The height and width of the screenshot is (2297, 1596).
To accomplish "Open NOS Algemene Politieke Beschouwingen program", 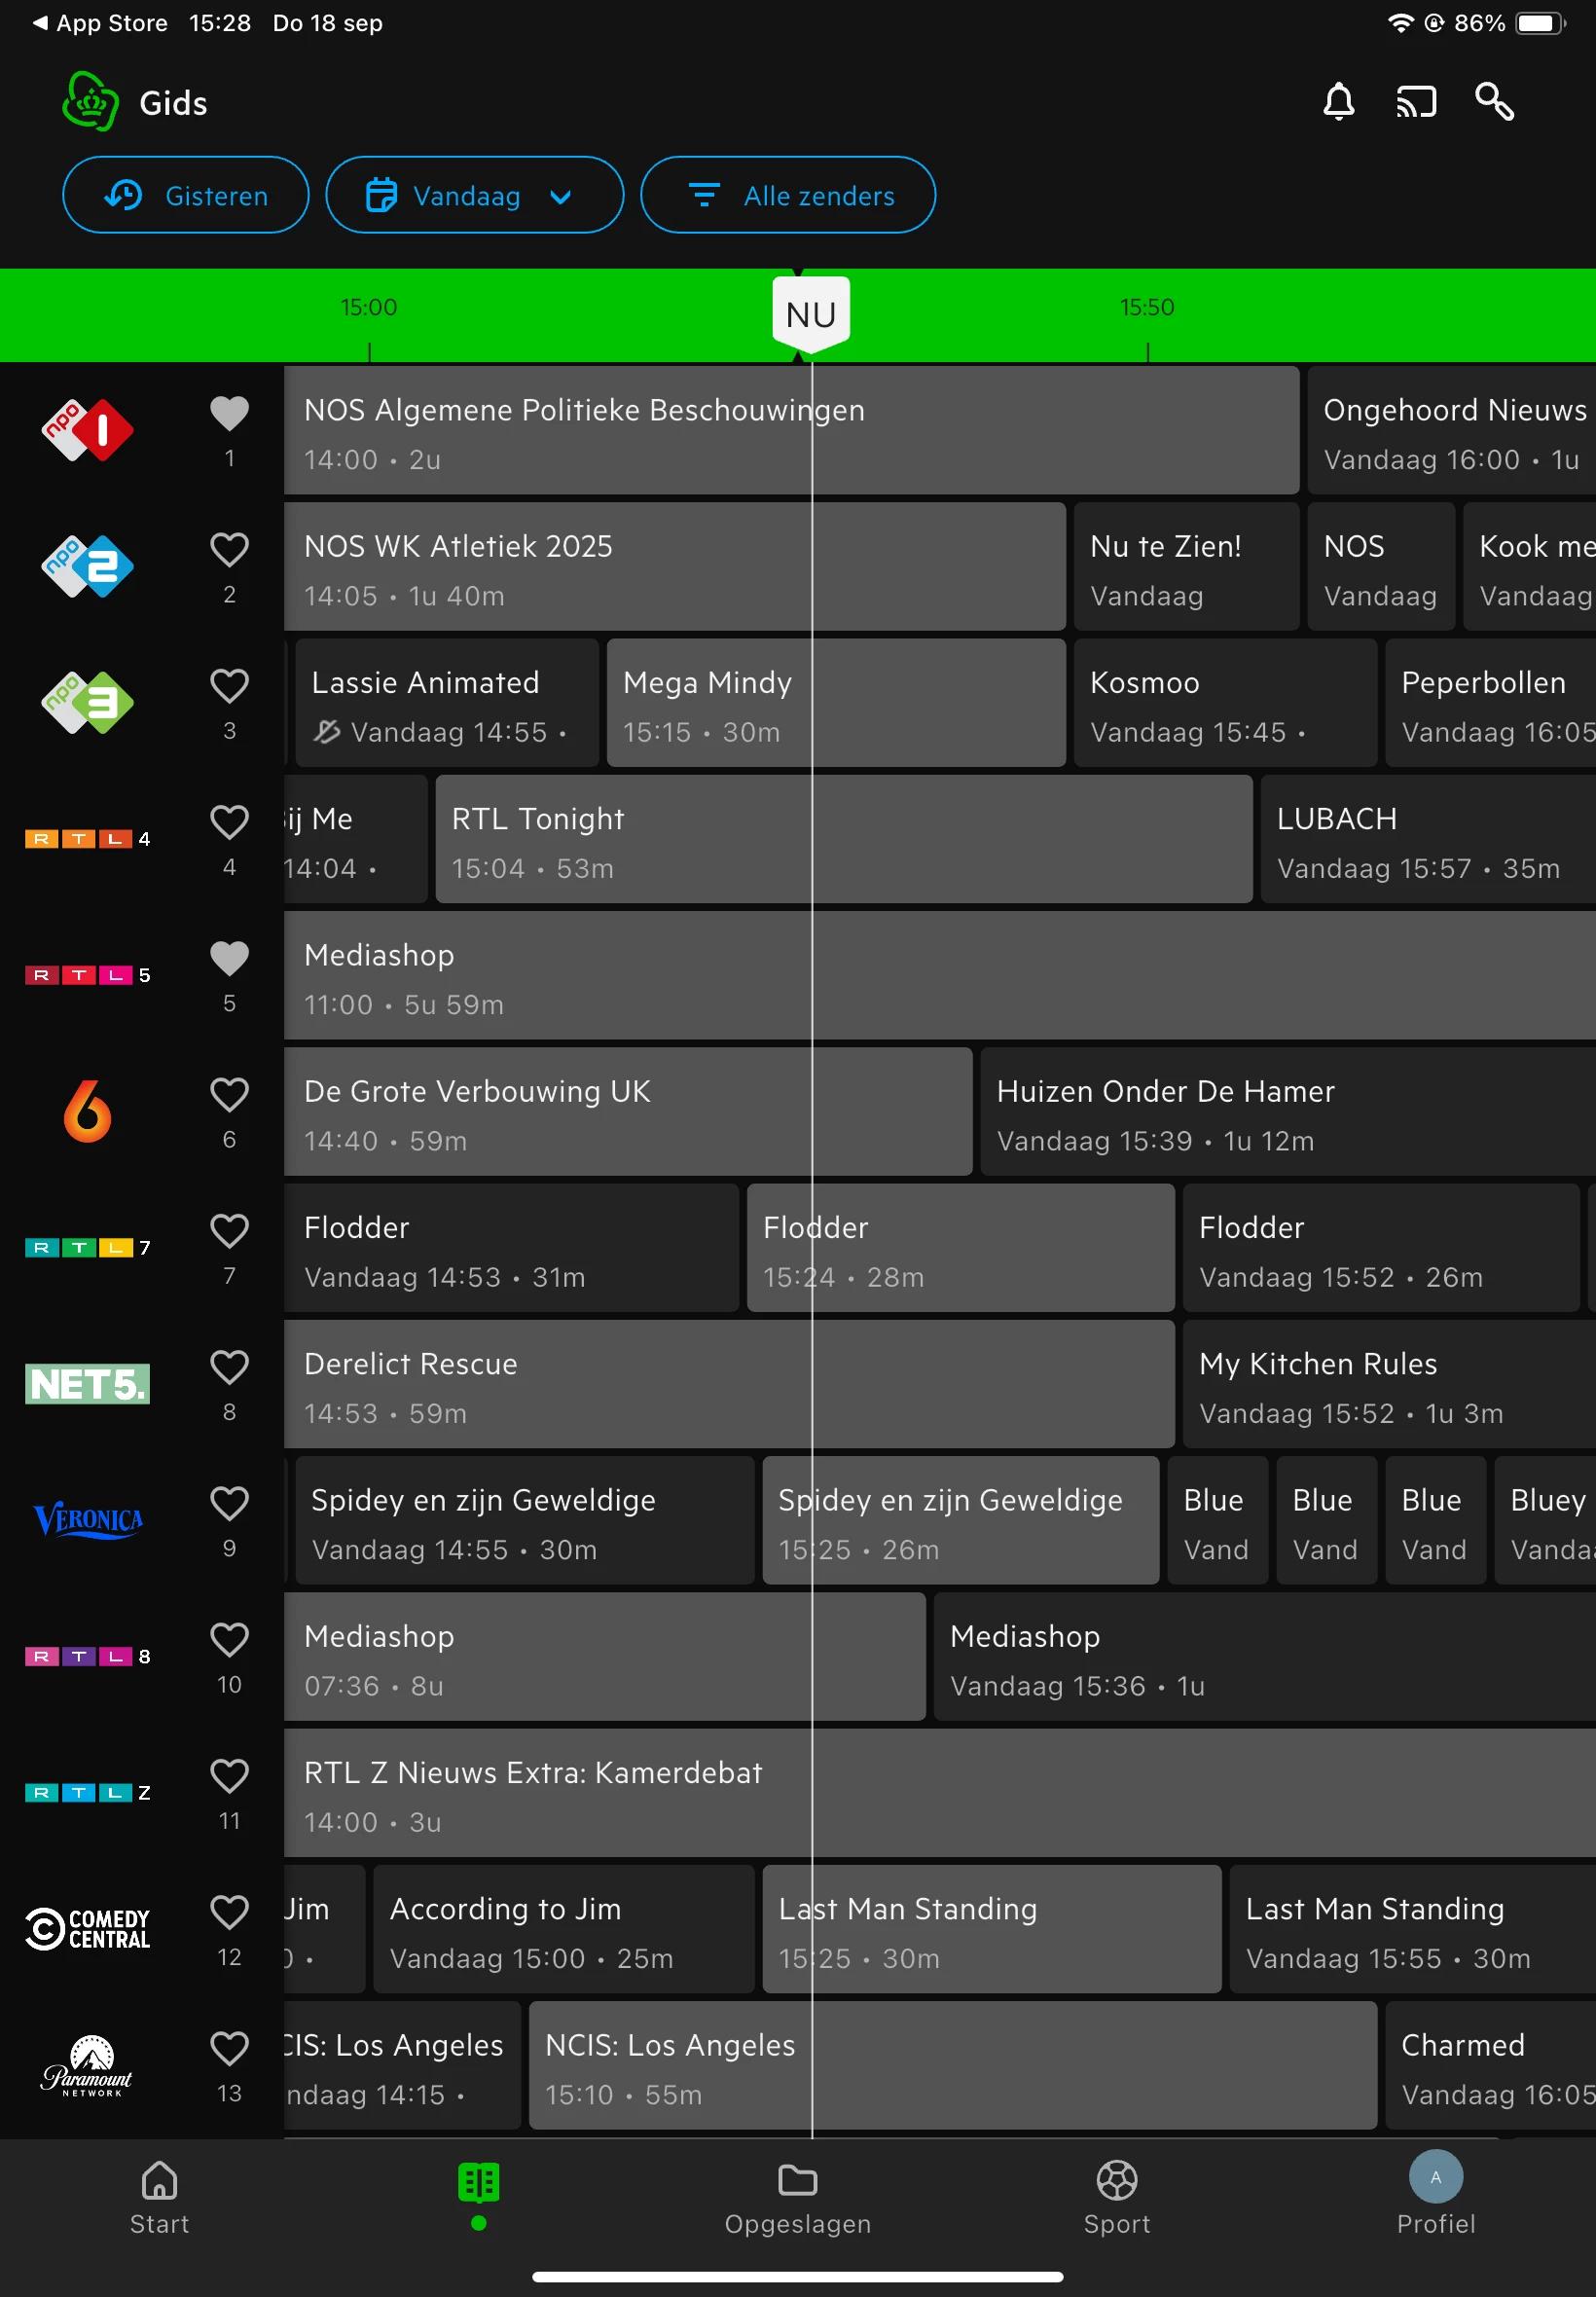I will (791, 431).
